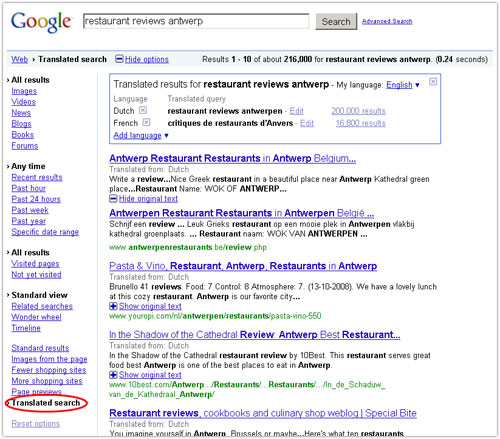The height and width of the screenshot is (439, 500).
Task: Click the Google logo
Action: pyautogui.click(x=41, y=22)
